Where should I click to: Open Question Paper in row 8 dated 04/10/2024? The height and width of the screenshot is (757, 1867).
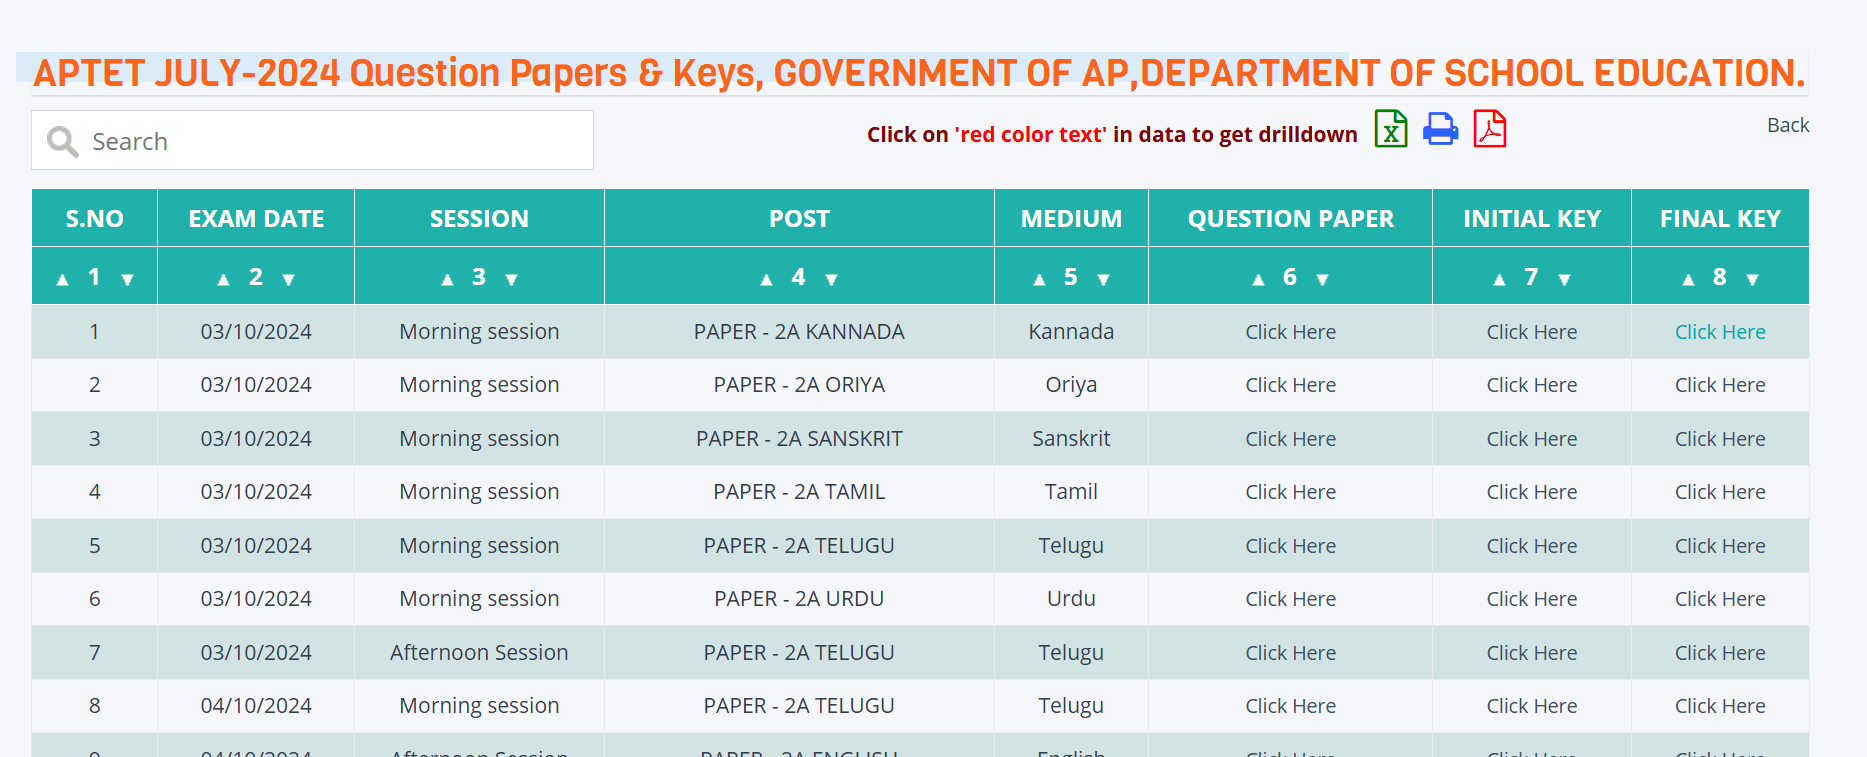coord(1290,706)
